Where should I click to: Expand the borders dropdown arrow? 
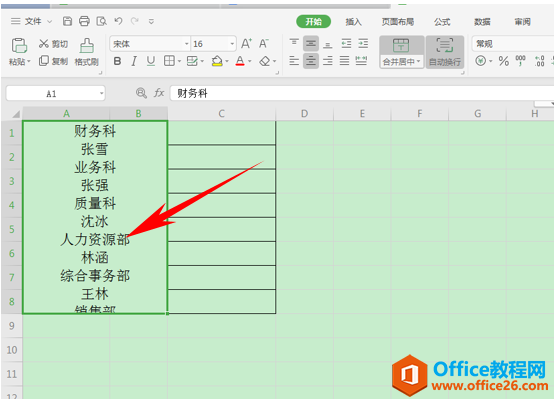pos(179,62)
